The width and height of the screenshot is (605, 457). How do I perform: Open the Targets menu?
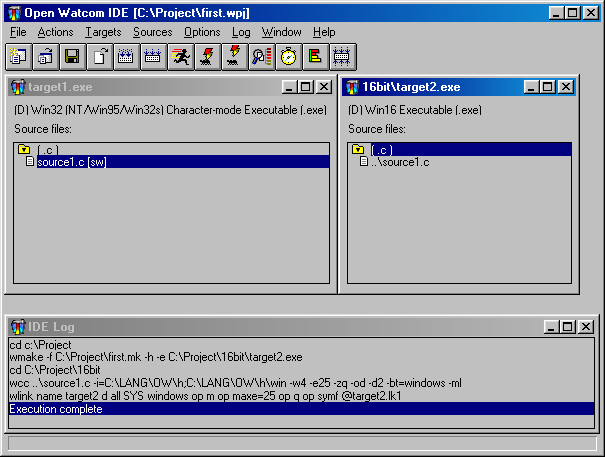[102, 32]
